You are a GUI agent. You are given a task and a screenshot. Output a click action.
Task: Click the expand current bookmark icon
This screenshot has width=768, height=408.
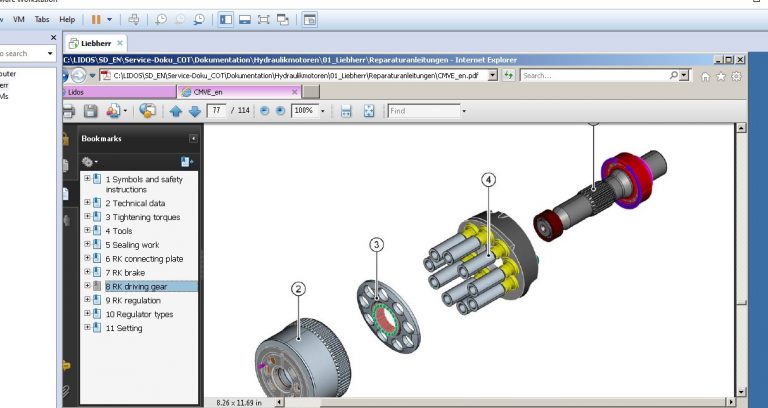click(186, 162)
